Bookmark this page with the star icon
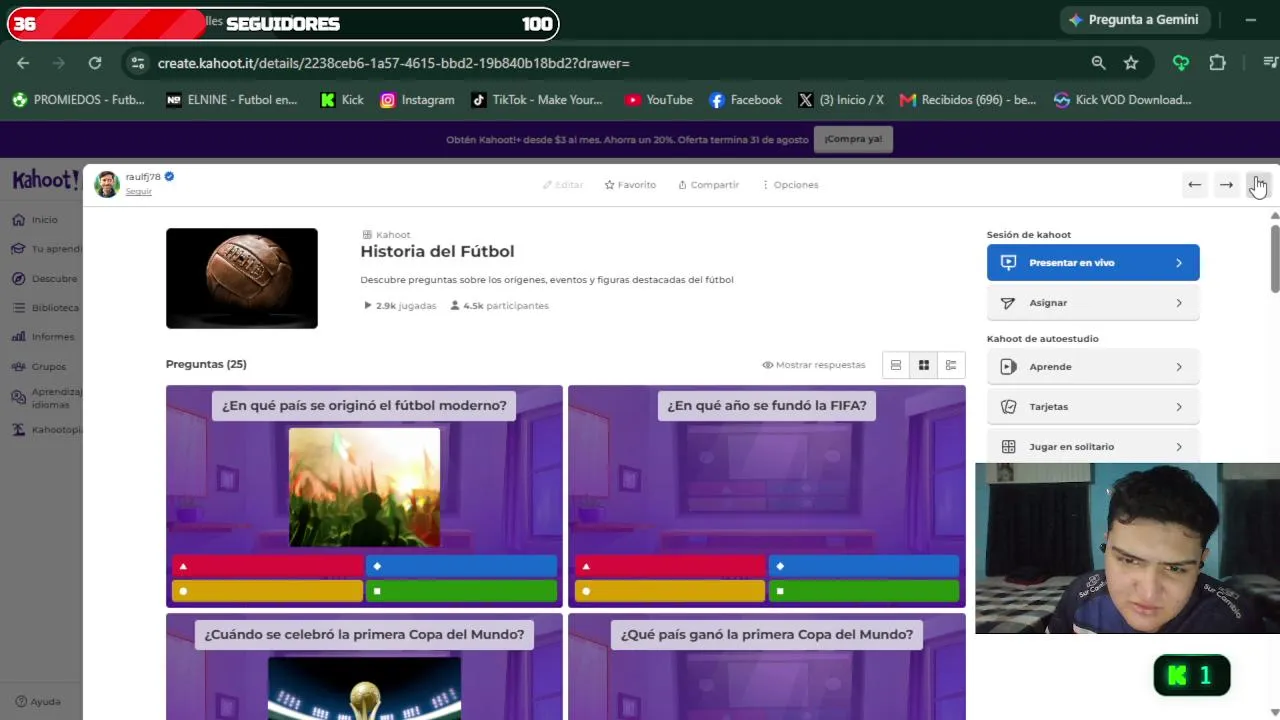 click(1131, 63)
